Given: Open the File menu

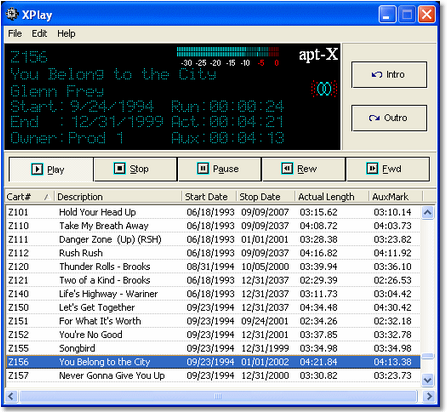Looking at the screenshot, I should 15,34.
